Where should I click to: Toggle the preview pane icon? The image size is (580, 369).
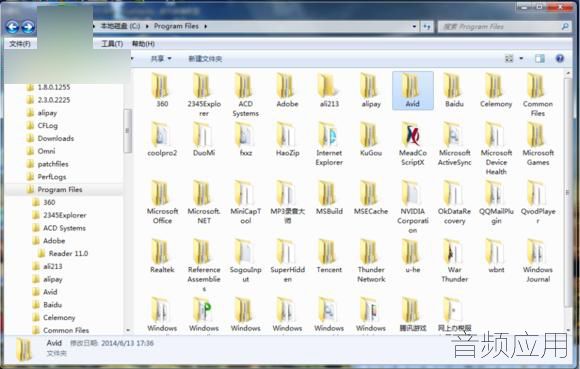pyautogui.click(x=540, y=58)
